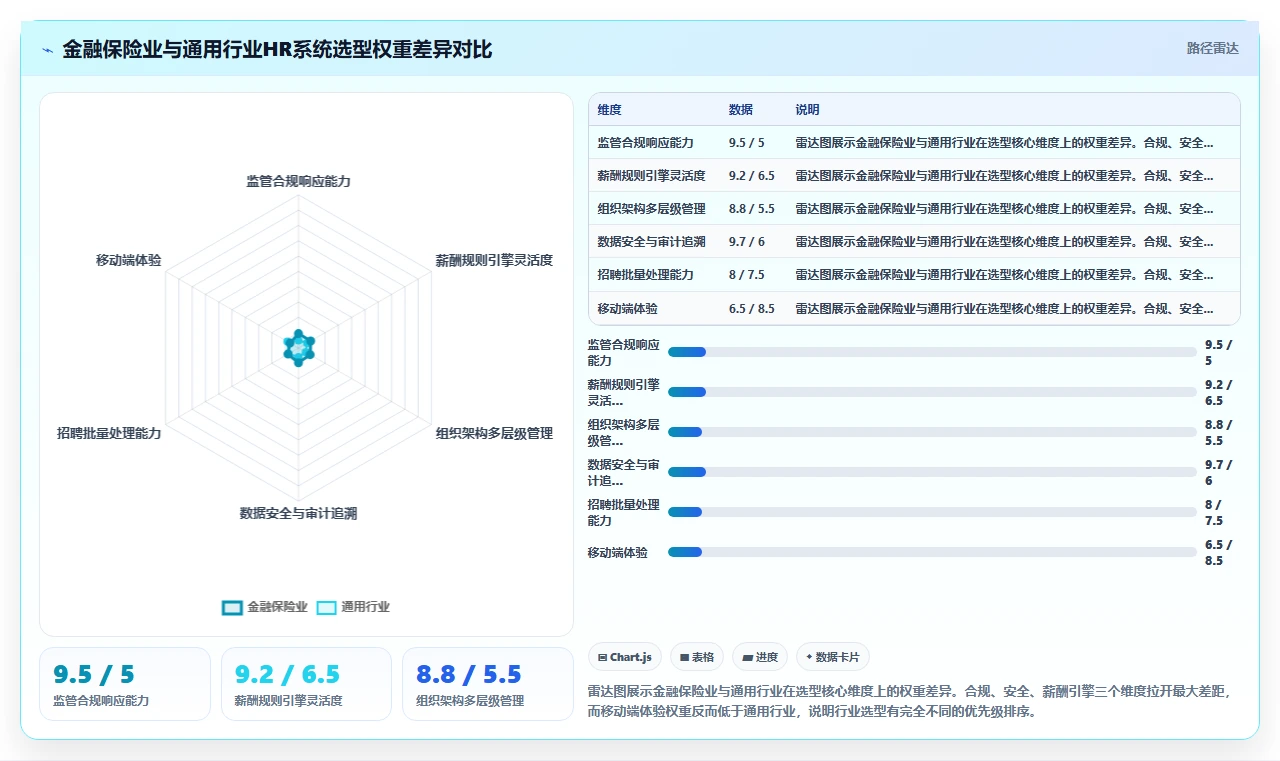Click the 9.5 / 5 table cell
Screen dimensions: 1280x761
(746, 143)
